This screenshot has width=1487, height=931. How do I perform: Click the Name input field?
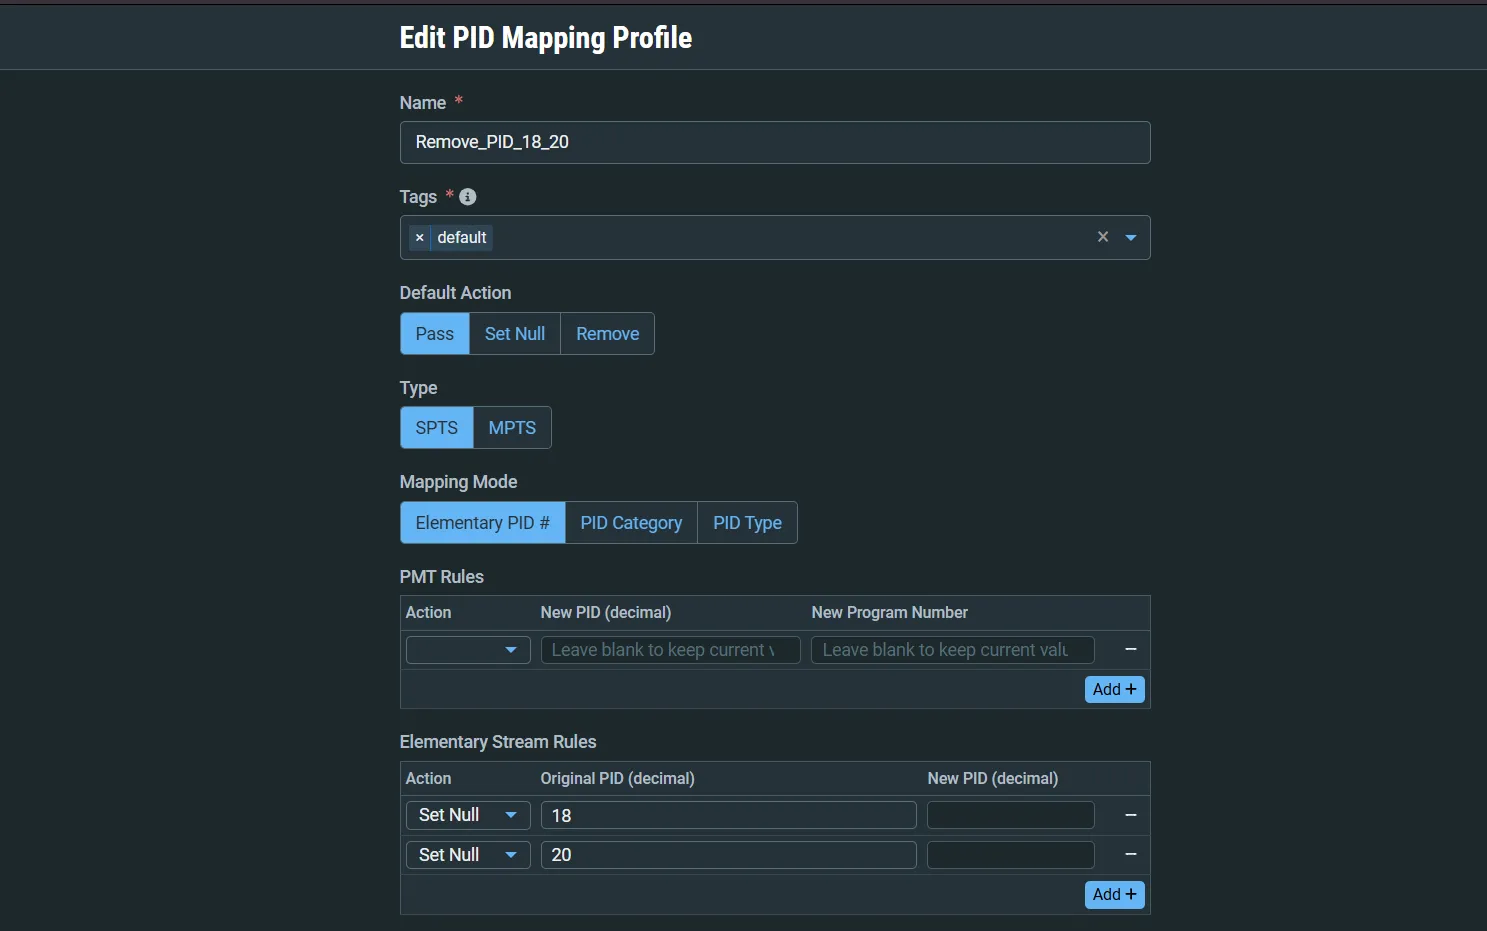tap(775, 142)
